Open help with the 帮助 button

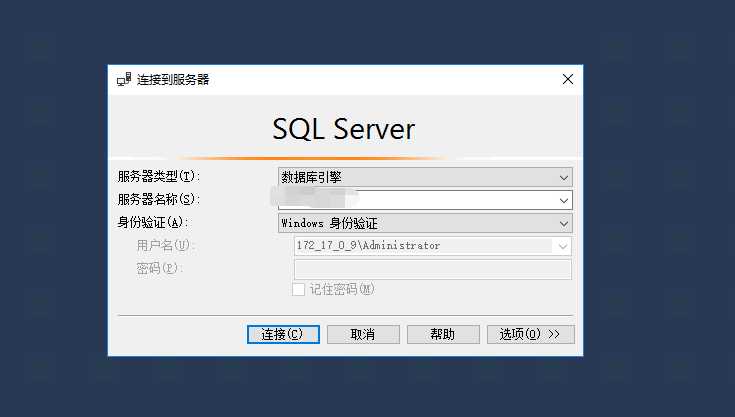pos(443,334)
